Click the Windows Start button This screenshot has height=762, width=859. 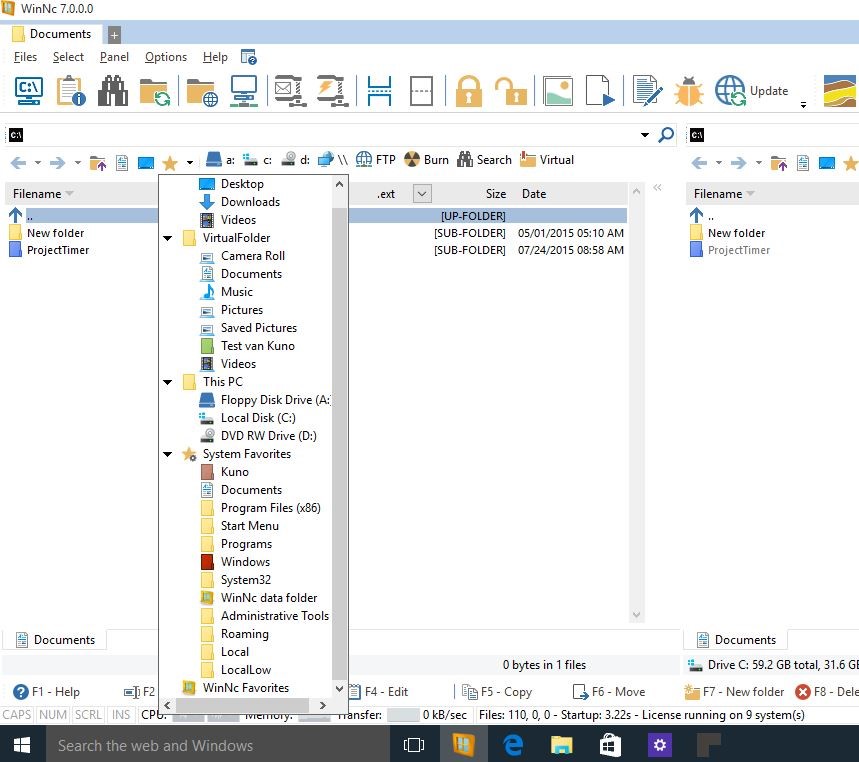[22, 744]
